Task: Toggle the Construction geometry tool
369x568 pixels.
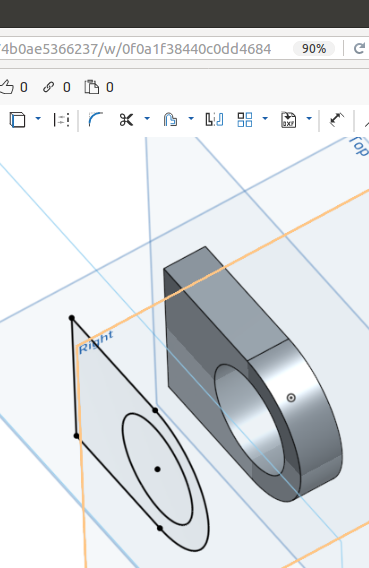Action: [x=61, y=120]
